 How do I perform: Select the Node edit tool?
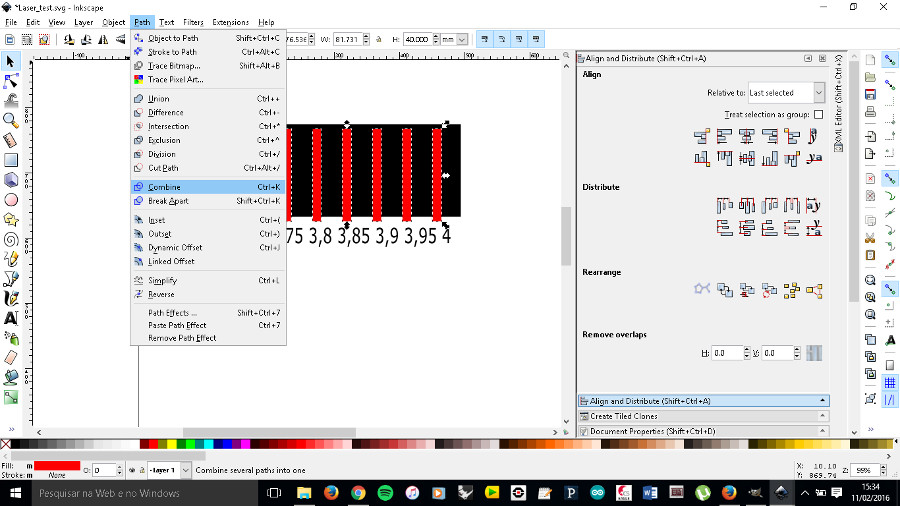pos(11,81)
